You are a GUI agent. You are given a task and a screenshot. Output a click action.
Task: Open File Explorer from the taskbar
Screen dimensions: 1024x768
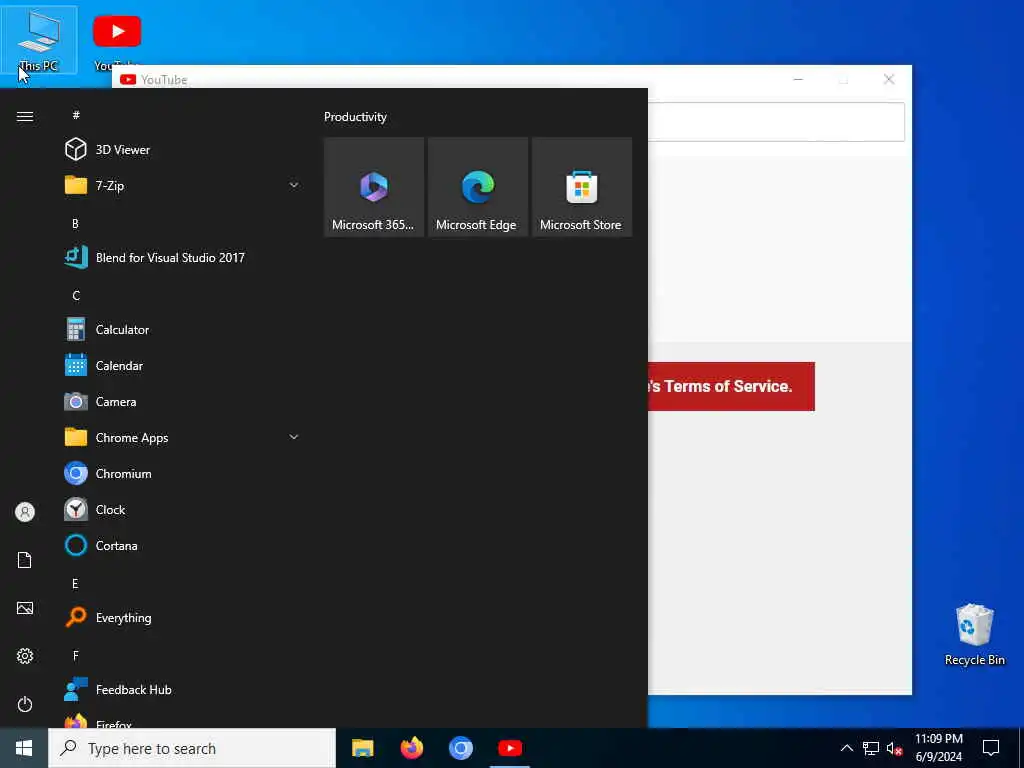[x=362, y=748]
